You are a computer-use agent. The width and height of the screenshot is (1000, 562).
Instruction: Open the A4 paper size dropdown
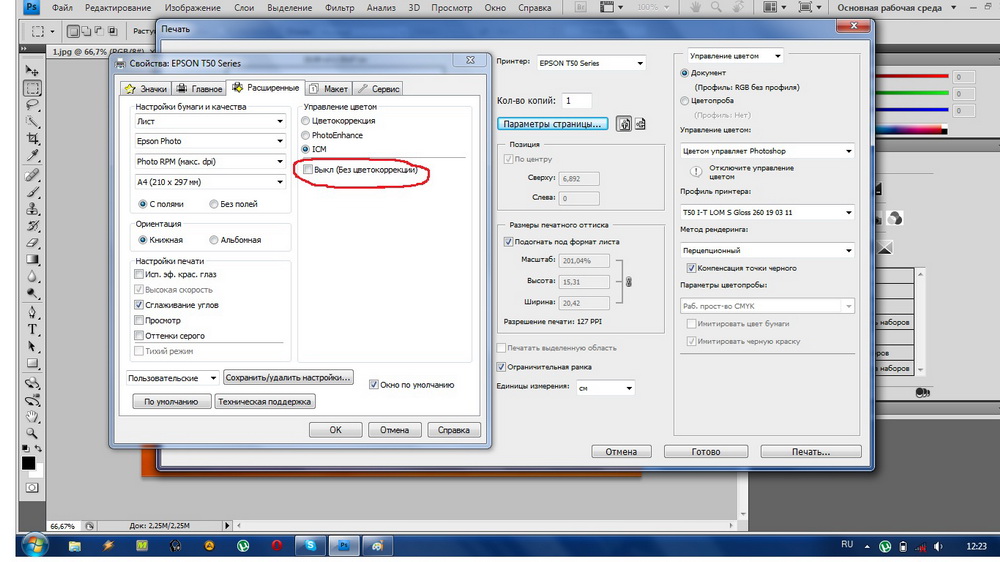[280, 182]
